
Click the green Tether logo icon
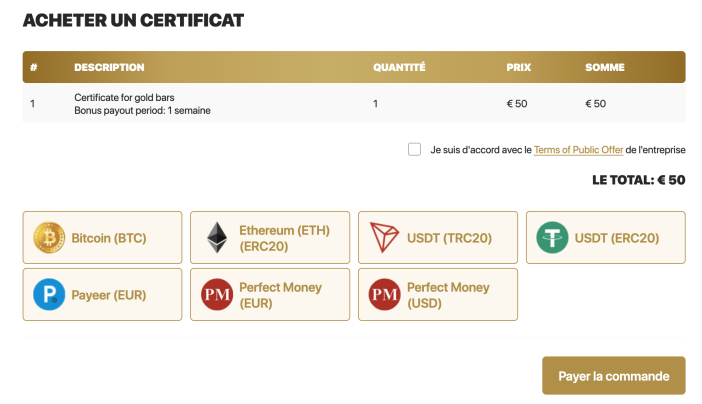tap(552, 238)
